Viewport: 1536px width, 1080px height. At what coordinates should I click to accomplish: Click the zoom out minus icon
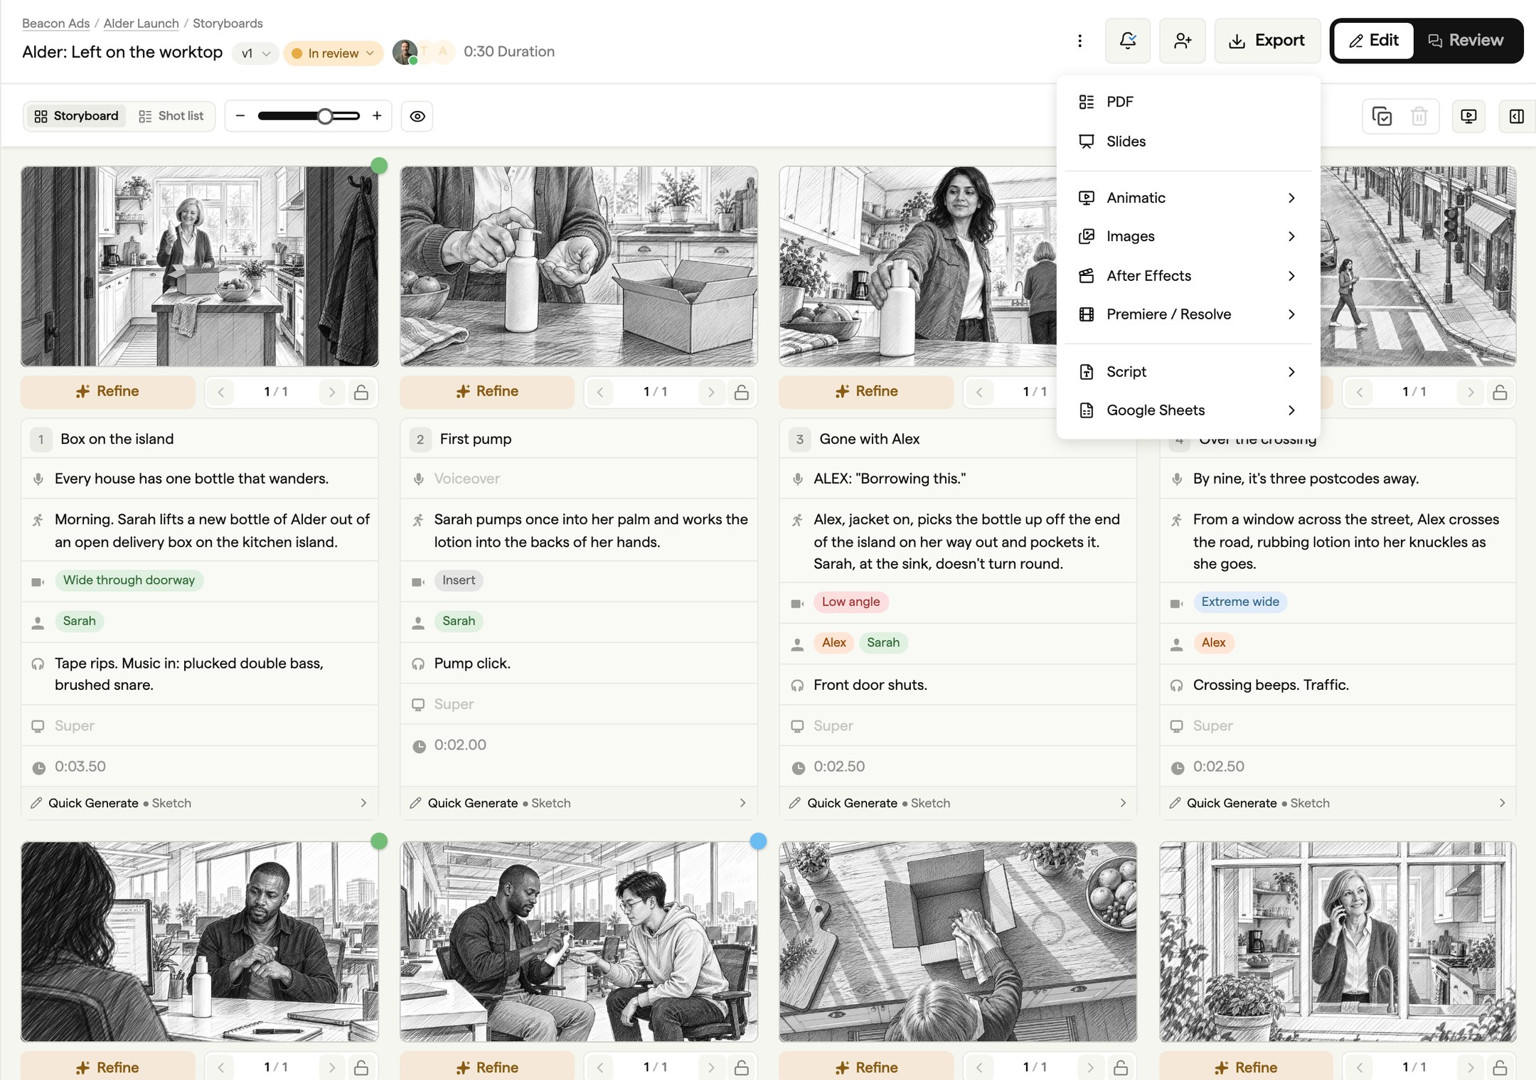240,116
